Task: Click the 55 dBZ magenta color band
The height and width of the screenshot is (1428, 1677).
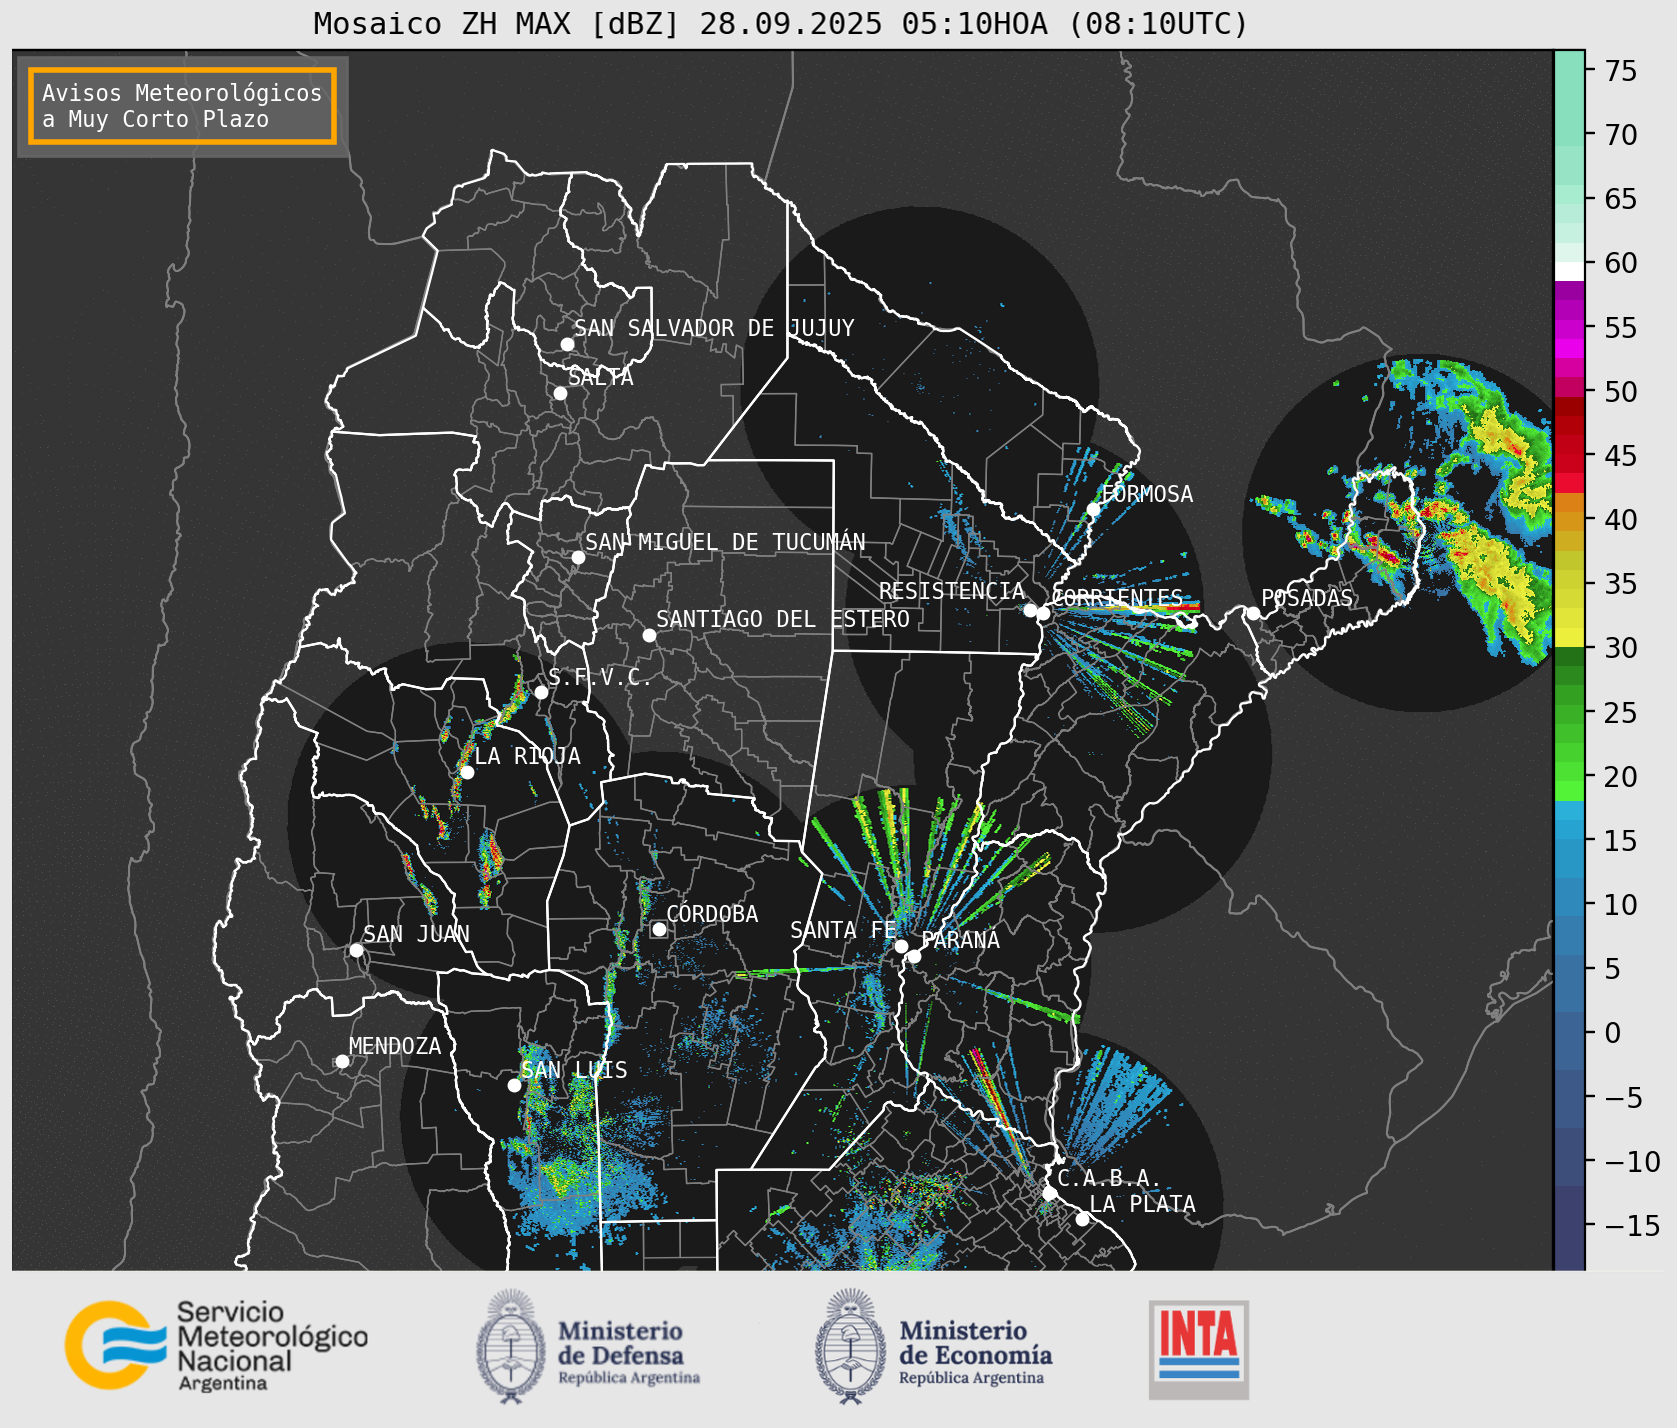Action: coord(1569,329)
